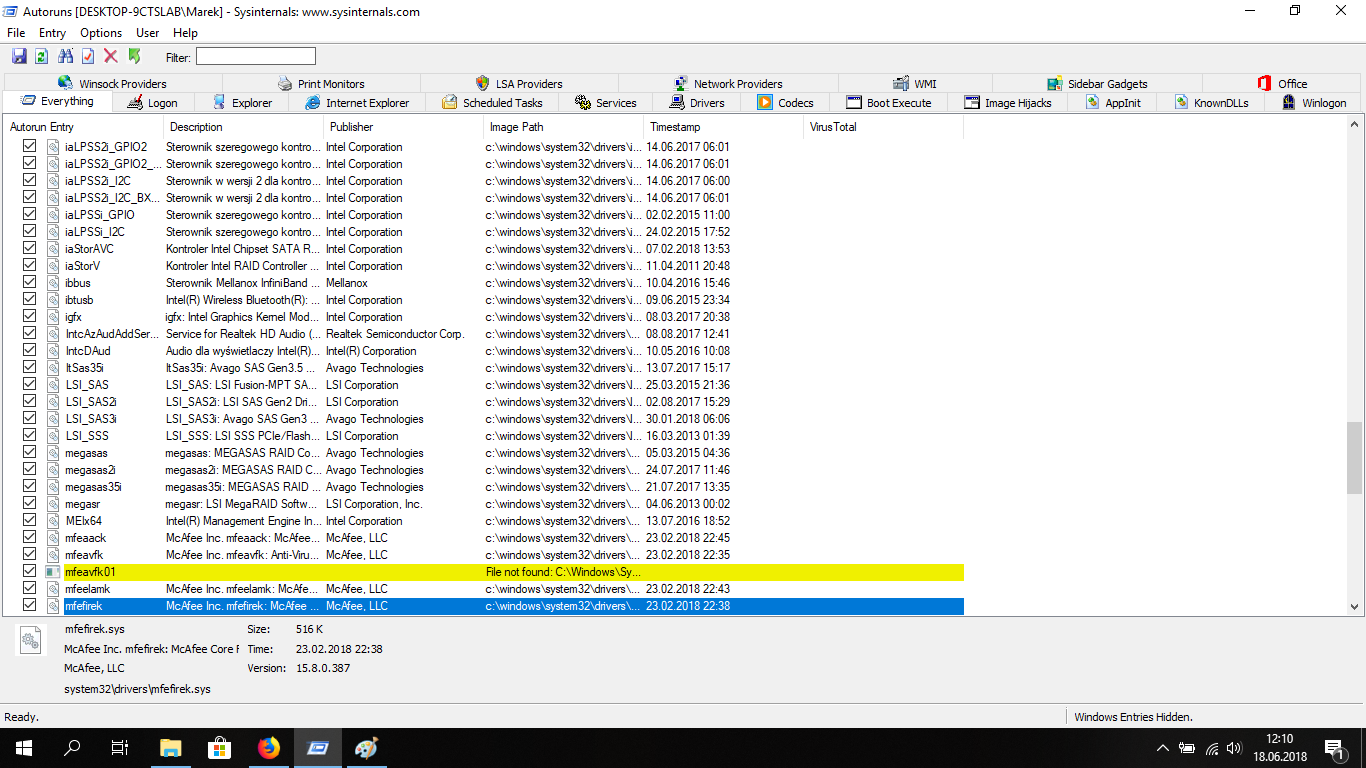The width and height of the screenshot is (1366, 768).
Task: Switch to the WMI tab
Action: point(915,84)
